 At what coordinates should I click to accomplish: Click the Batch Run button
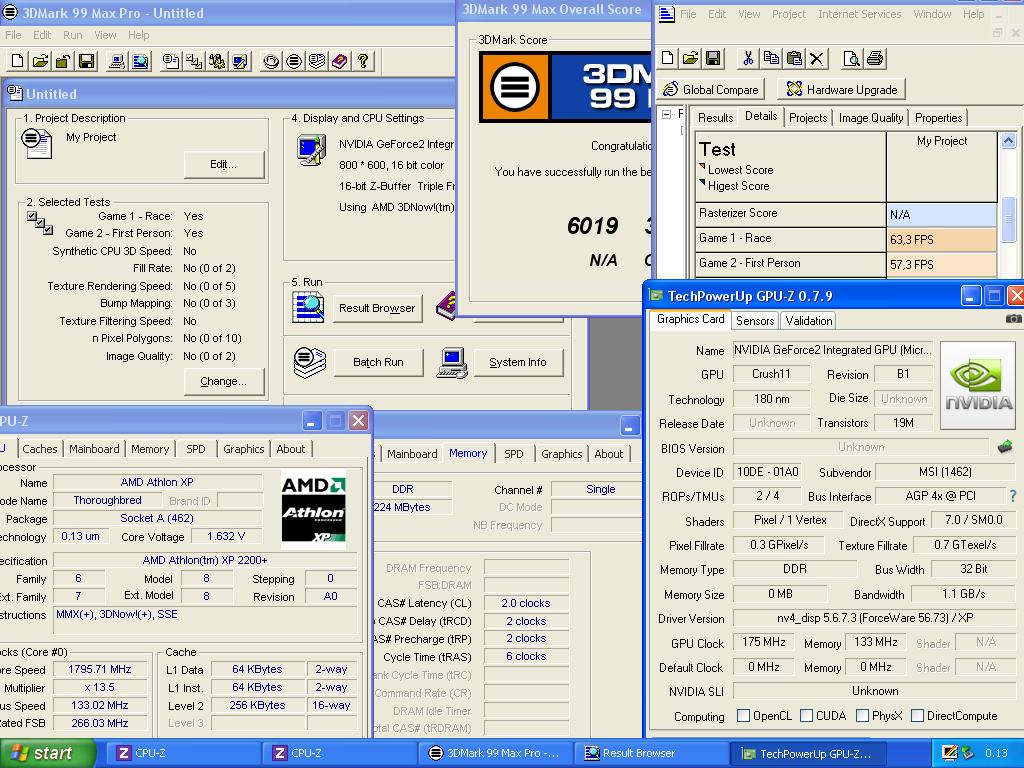click(x=378, y=362)
